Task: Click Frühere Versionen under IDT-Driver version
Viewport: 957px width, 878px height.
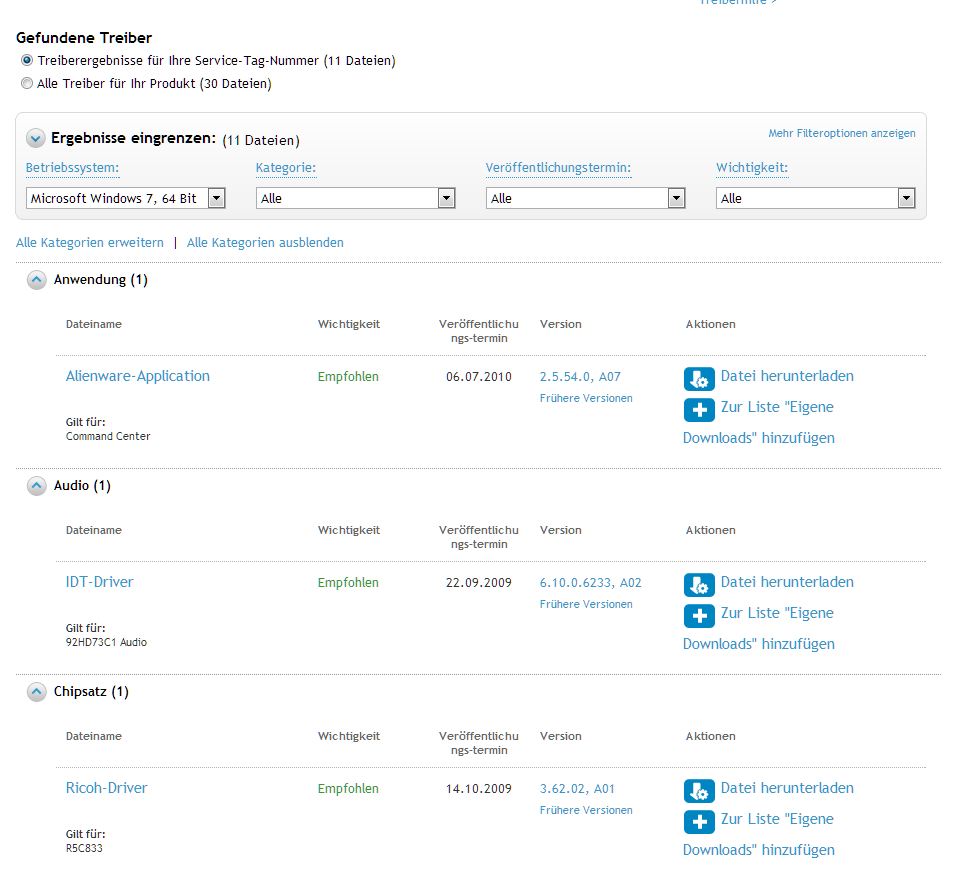Action: tap(586, 604)
